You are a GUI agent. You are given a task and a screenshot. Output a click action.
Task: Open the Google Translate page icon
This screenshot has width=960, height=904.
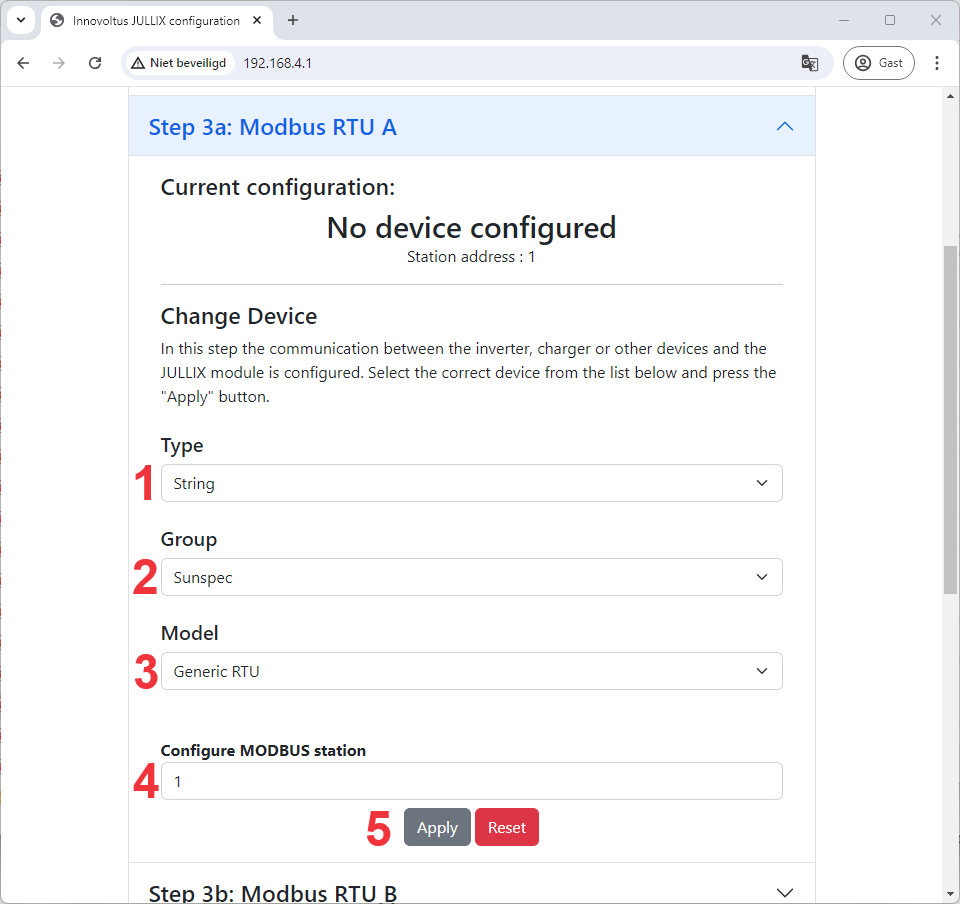click(809, 63)
